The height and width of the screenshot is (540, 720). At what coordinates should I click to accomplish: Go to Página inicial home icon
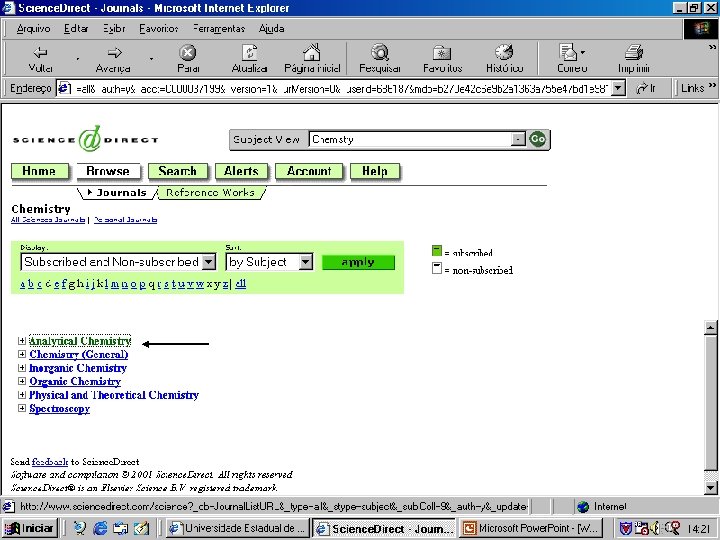coord(312,52)
